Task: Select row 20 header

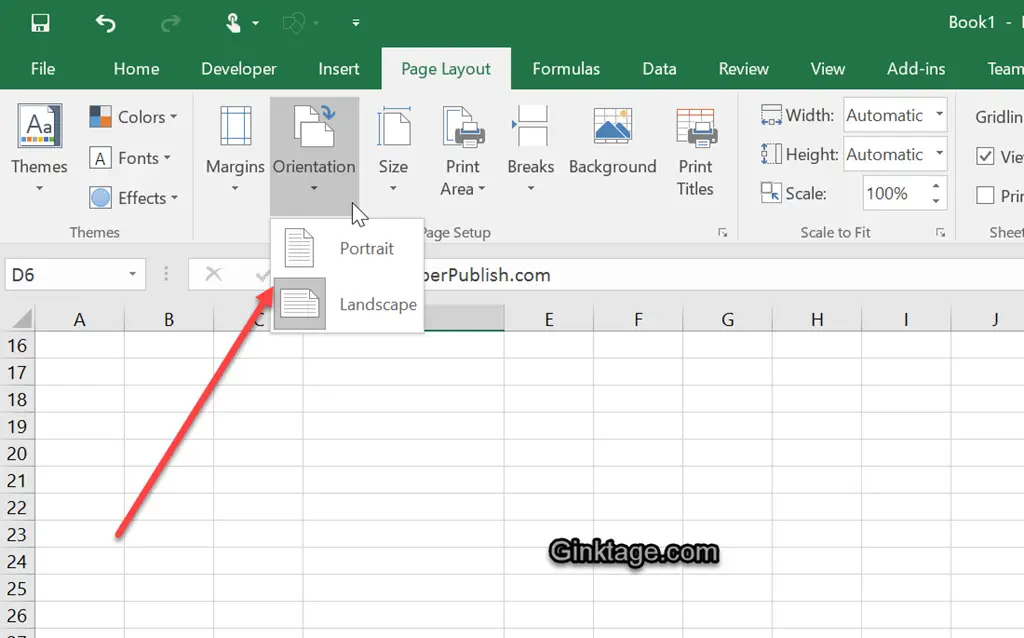Action: pyautogui.click(x=17, y=454)
